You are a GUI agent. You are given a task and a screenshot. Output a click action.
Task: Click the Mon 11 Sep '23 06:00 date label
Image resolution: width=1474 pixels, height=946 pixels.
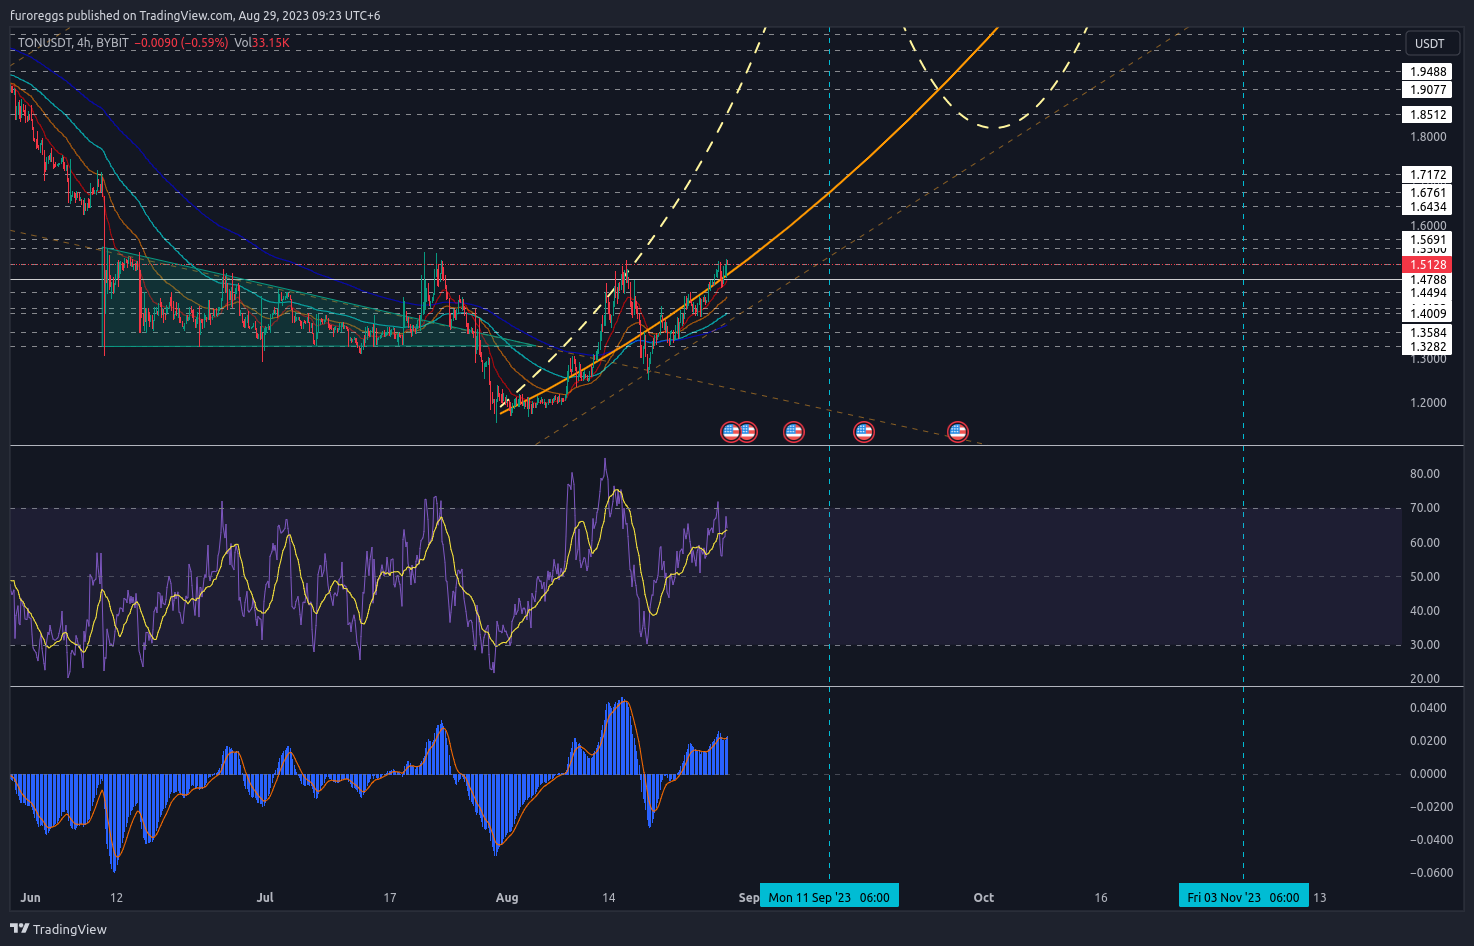[x=829, y=897]
